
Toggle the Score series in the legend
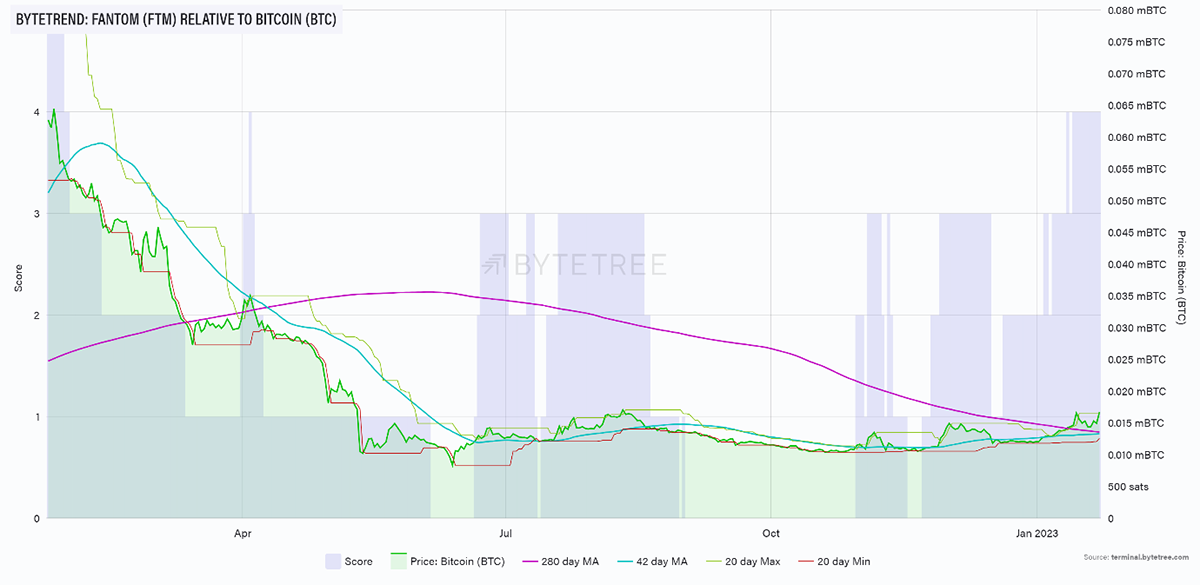349,562
